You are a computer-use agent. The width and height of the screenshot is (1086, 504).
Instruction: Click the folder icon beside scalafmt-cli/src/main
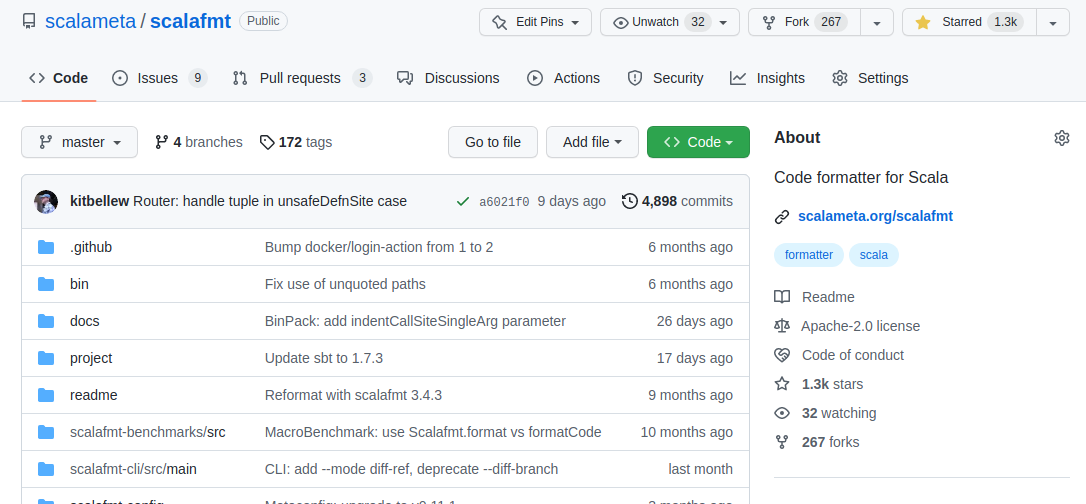tap(46, 469)
